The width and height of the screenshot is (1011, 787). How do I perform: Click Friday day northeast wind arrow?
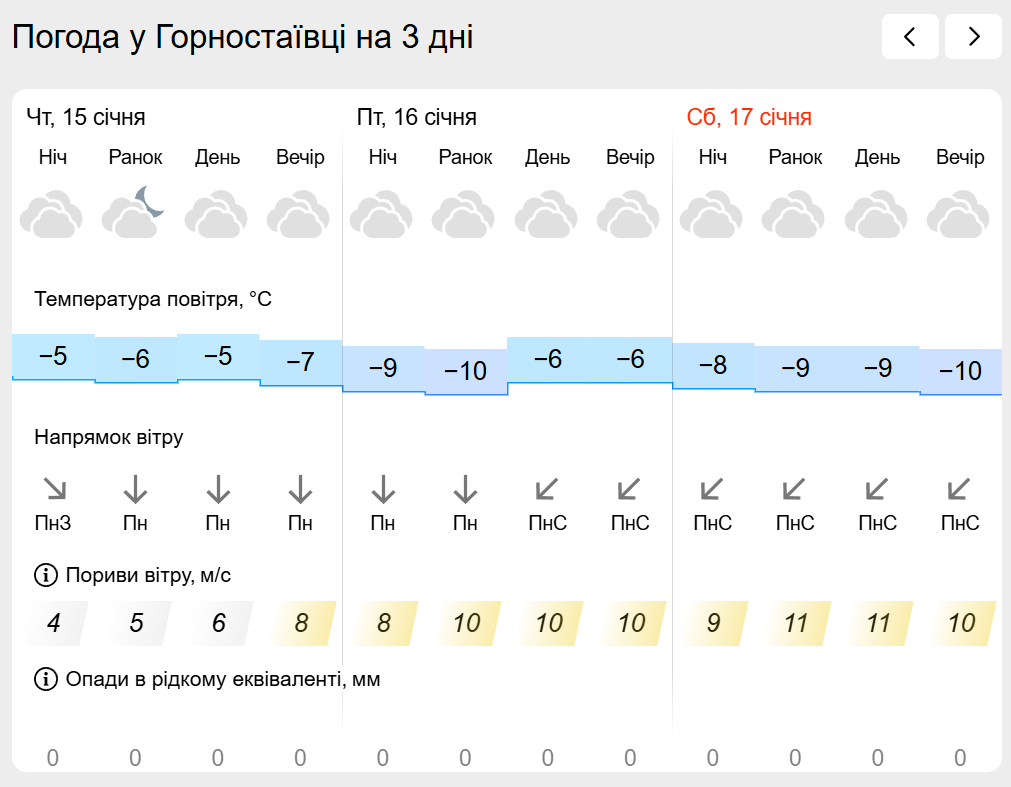click(x=547, y=490)
